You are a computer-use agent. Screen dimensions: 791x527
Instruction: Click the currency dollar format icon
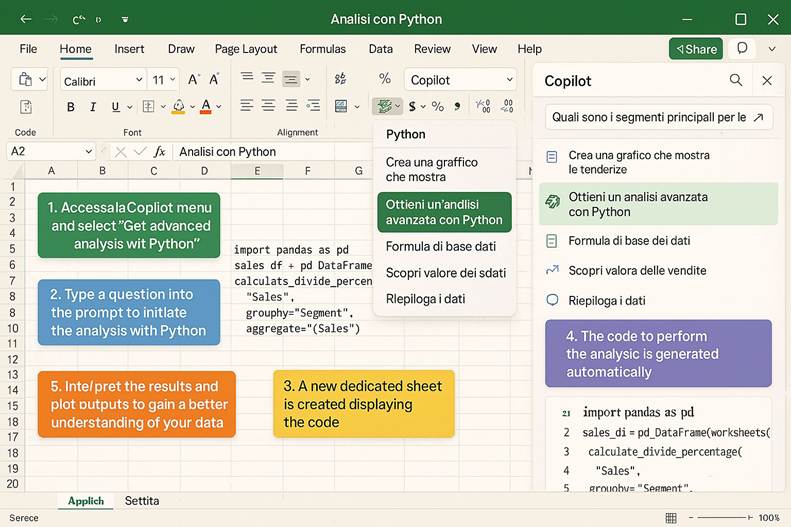point(410,106)
